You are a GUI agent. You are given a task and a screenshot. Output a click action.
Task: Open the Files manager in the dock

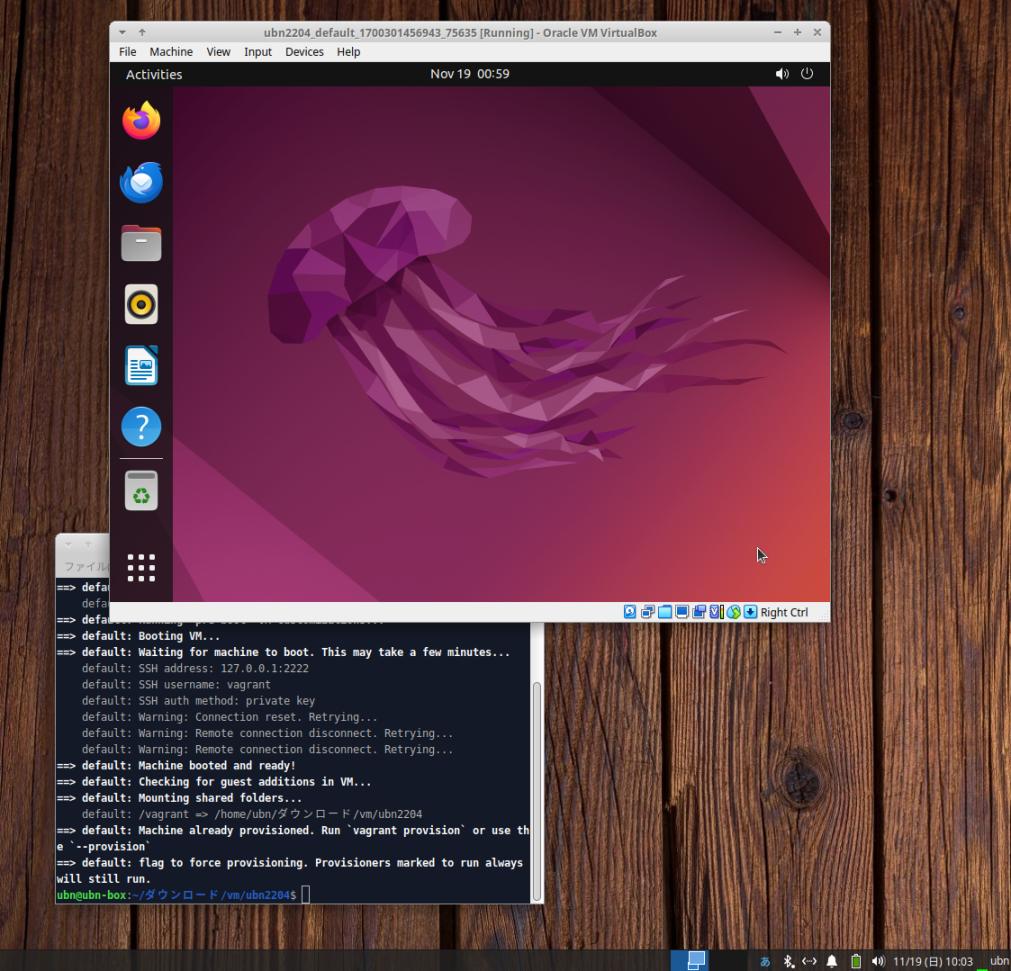pyautogui.click(x=141, y=243)
